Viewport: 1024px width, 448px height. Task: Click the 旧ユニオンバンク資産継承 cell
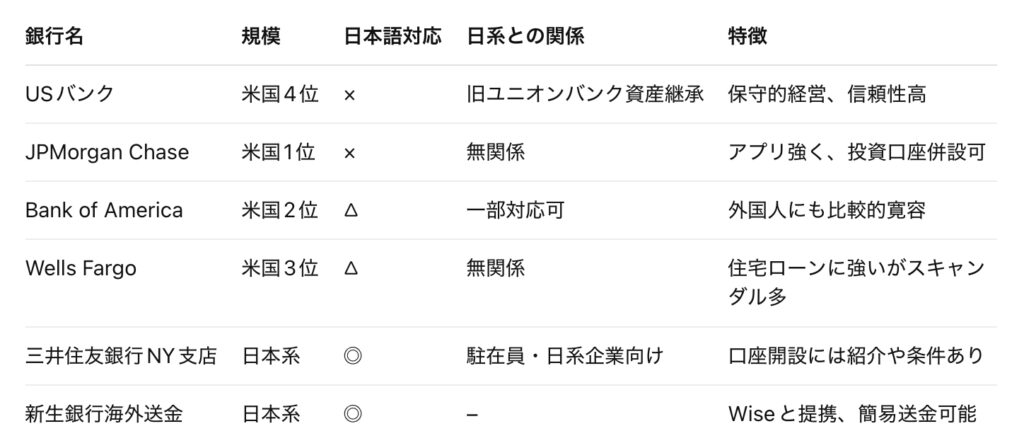coord(585,95)
